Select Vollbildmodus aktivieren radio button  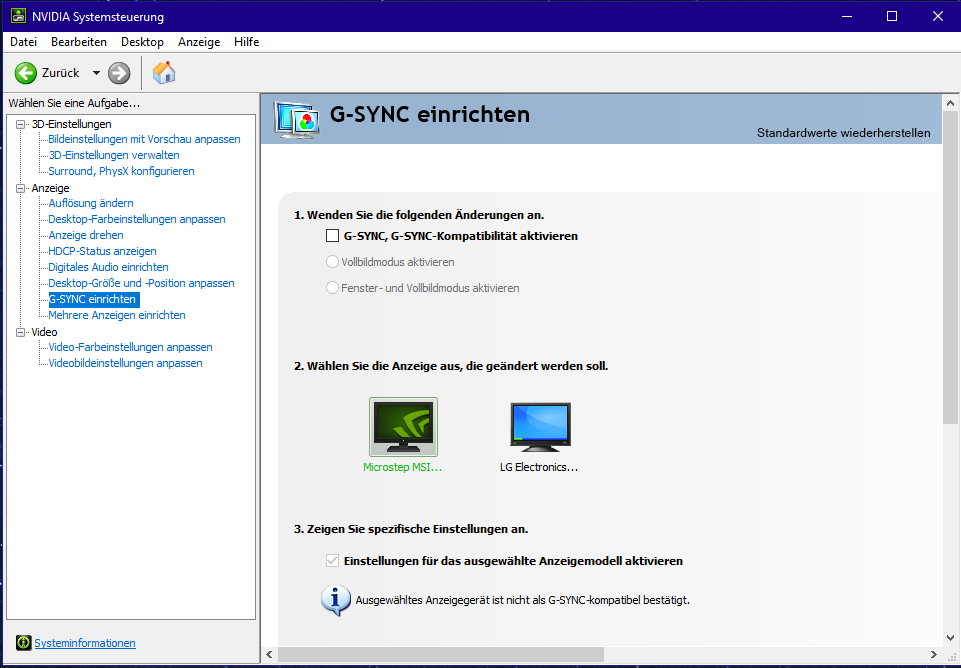tap(332, 262)
